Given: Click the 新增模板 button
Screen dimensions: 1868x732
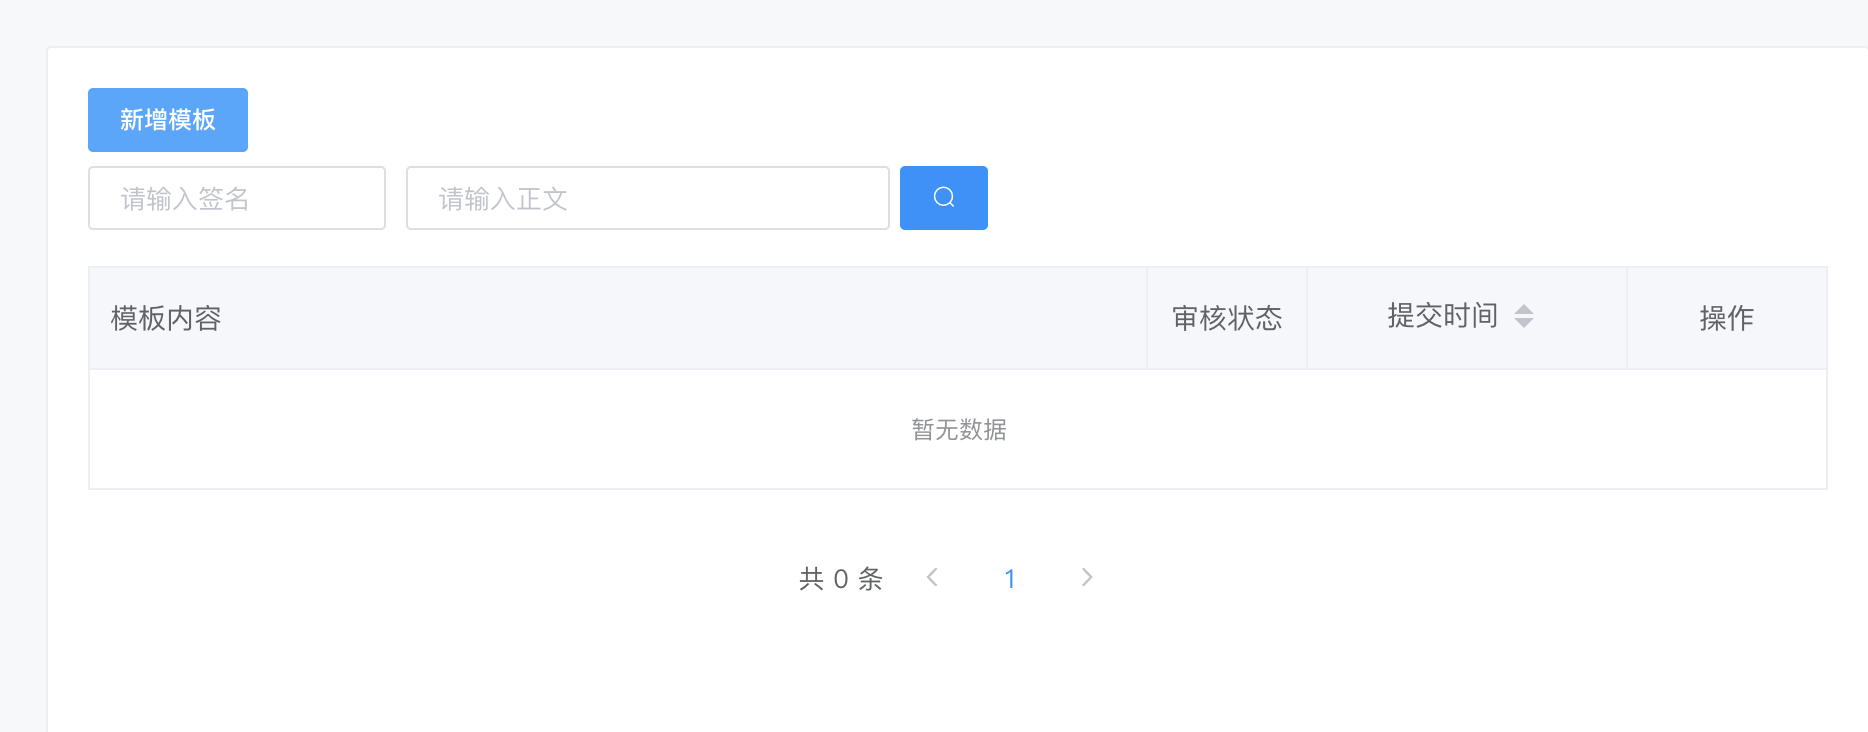Looking at the screenshot, I should (x=168, y=120).
